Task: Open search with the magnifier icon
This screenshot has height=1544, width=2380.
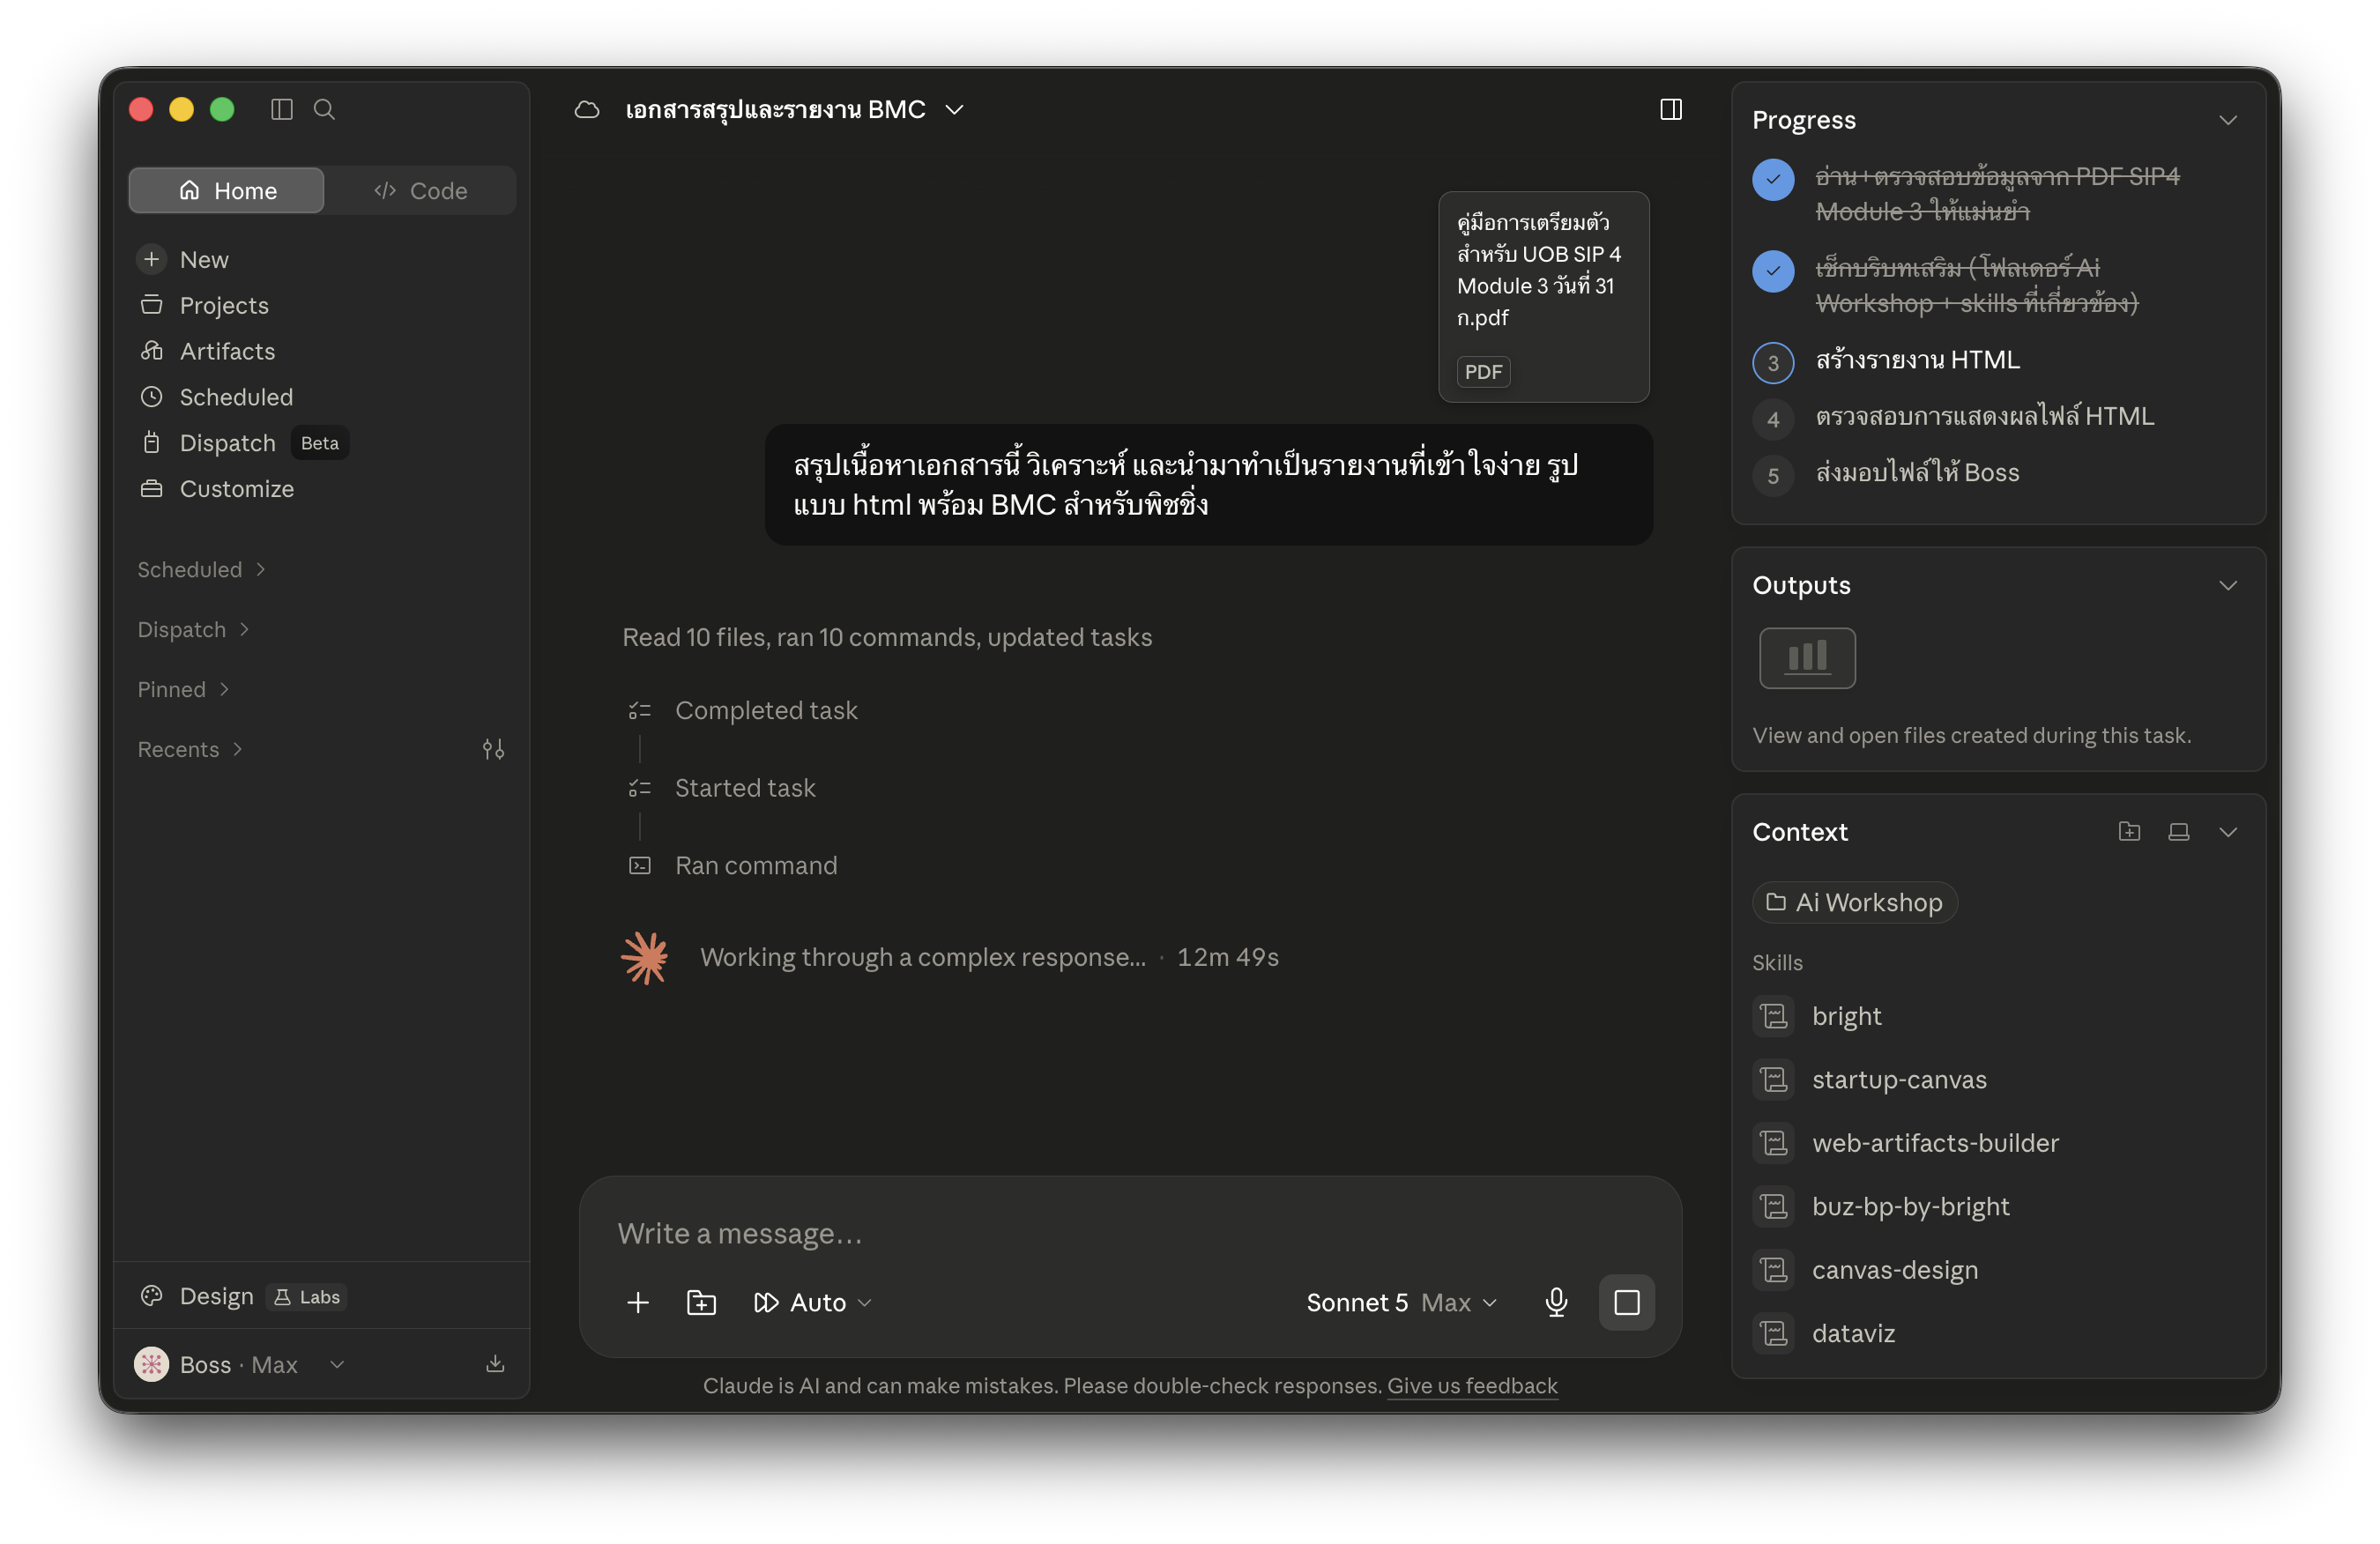Action: (324, 109)
